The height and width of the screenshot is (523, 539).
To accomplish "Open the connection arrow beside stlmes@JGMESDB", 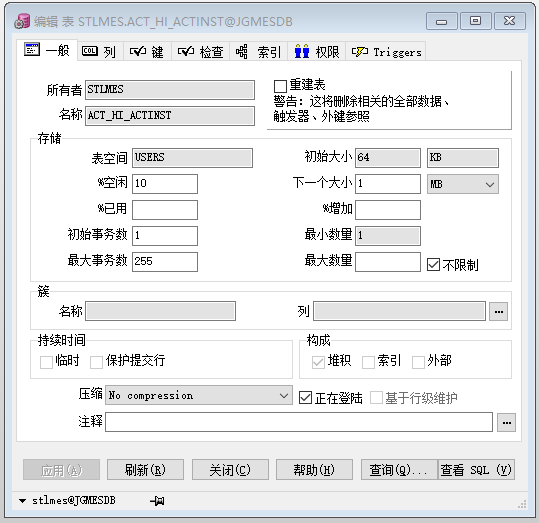I will click(22, 501).
